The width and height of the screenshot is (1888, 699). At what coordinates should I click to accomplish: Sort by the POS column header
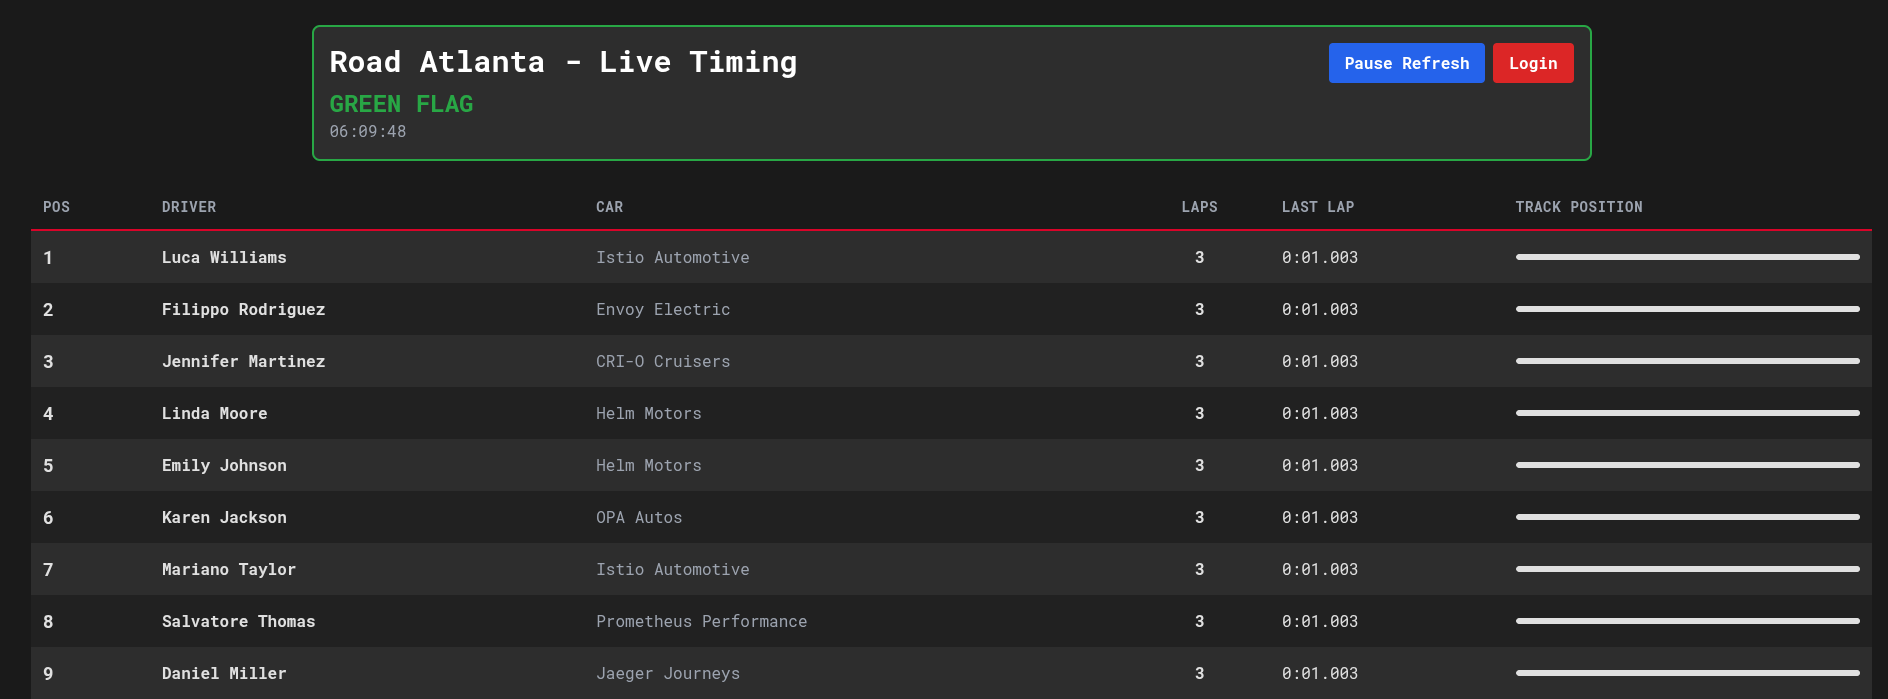56,207
